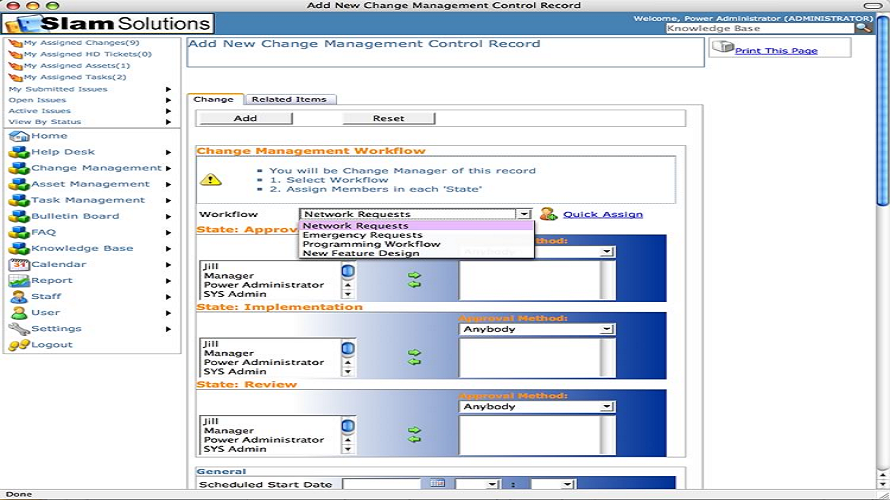The width and height of the screenshot is (890, 500).
Task: Select SYS Admin in the Approval member list
Action: pos(235,294)
